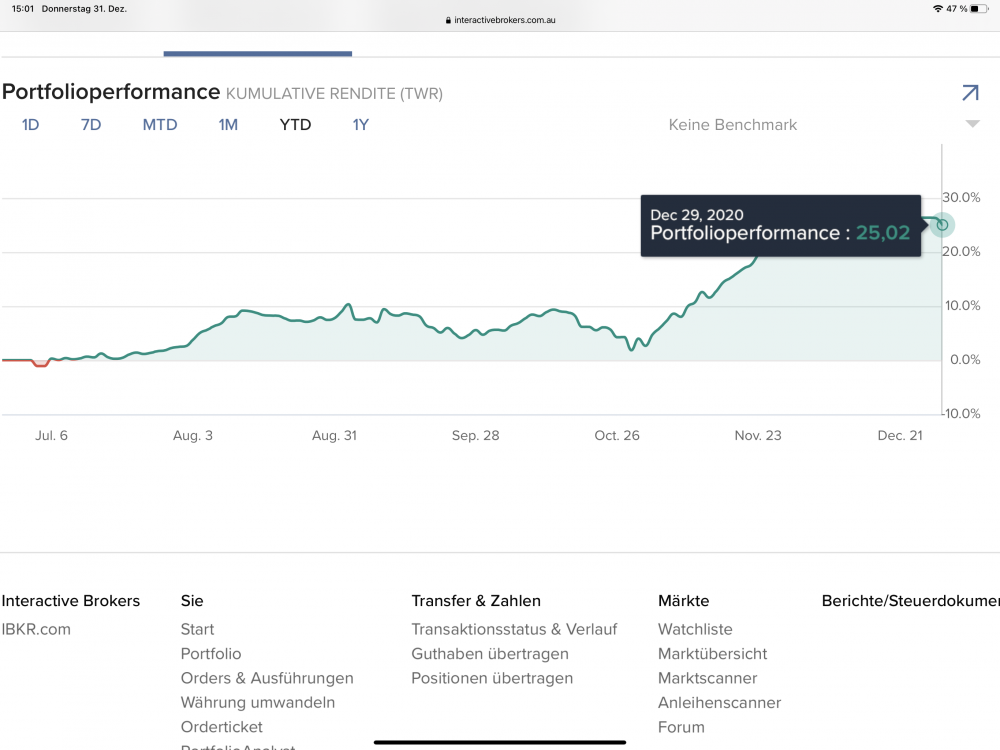This screenshot has width=1000, height=750.
Task: Switch to MTD time range
Action: point(160,125)
